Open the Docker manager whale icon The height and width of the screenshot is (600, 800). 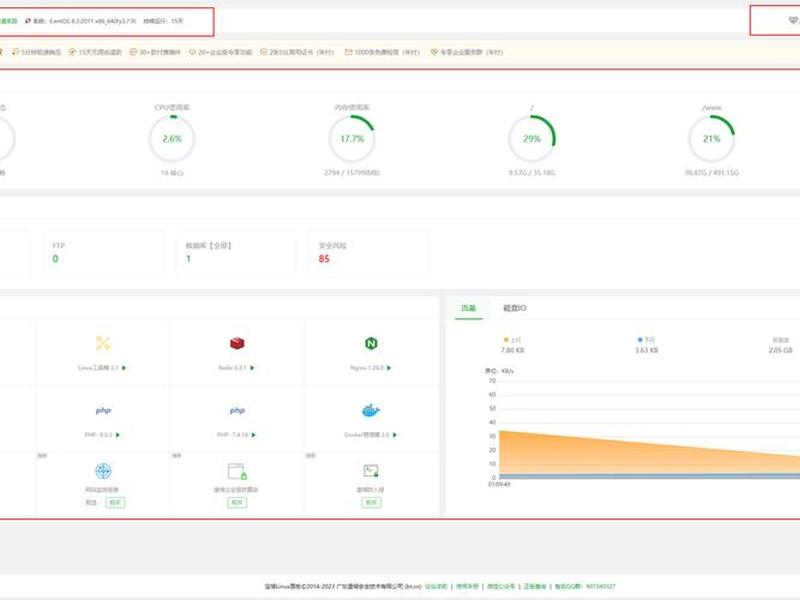pyautogui.click(x=371, y=410)
